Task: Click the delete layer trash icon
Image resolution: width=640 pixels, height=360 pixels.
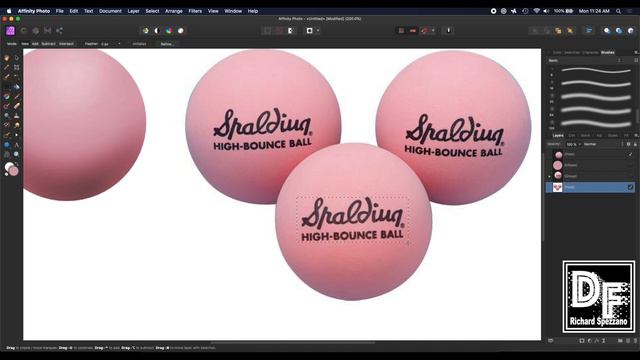Action: point(635,340)
